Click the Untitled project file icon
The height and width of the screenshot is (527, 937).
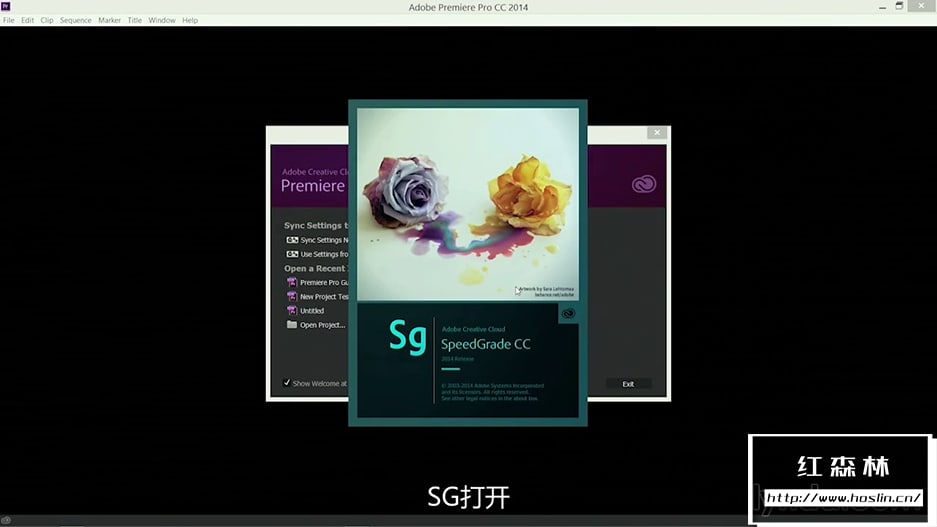[292, 311]
